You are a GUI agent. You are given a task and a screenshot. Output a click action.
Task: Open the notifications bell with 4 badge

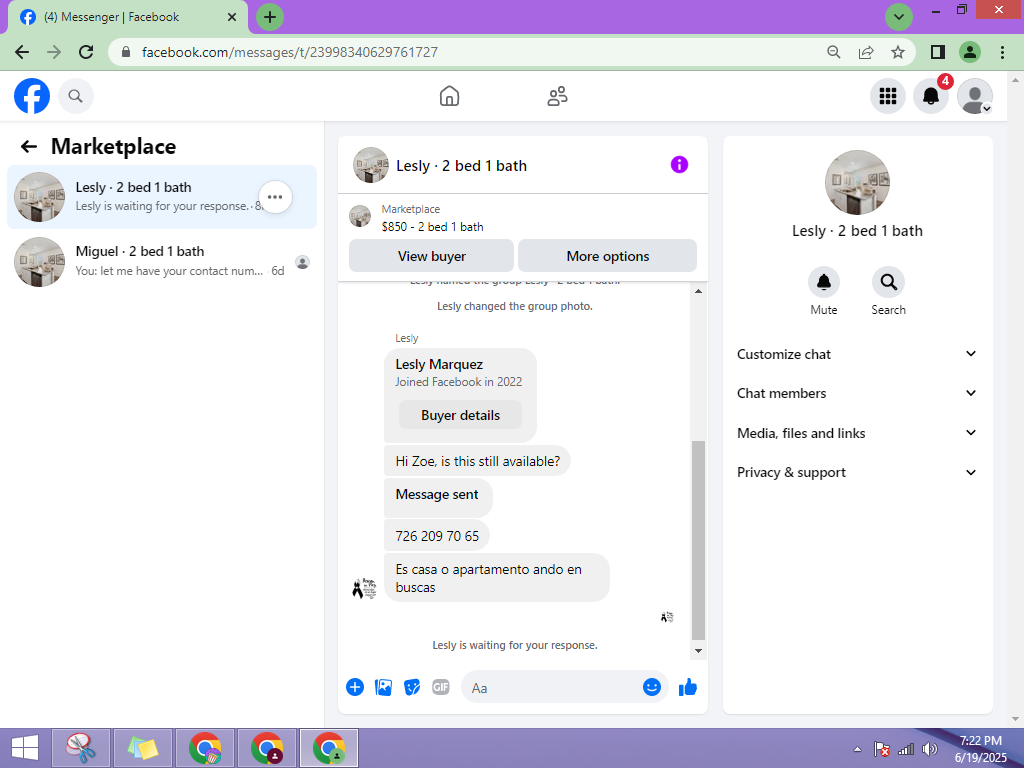pyautogui.click(x=931, y=96)
